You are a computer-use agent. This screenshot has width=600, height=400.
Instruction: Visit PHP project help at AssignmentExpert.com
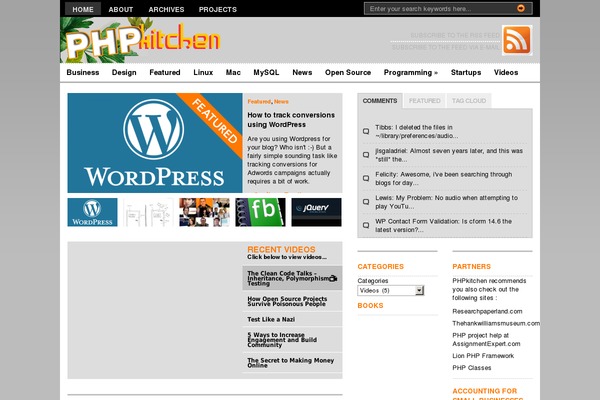coord(486,340)
